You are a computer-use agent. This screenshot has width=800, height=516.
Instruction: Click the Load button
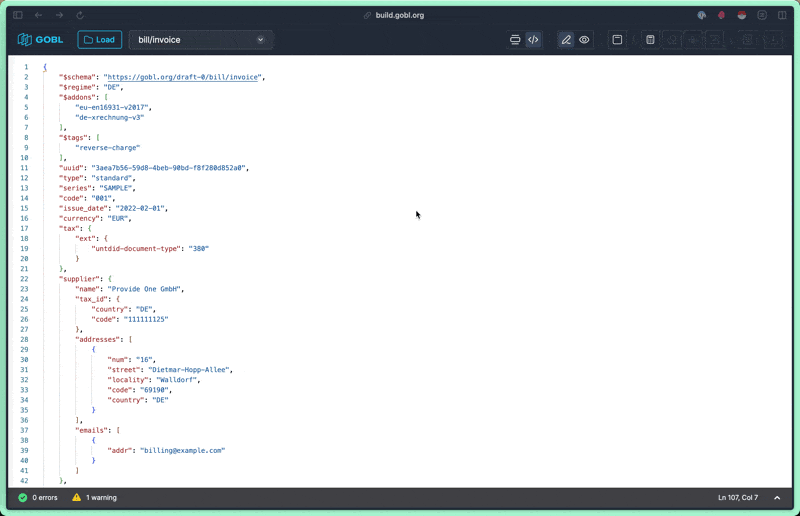[99, 40]
